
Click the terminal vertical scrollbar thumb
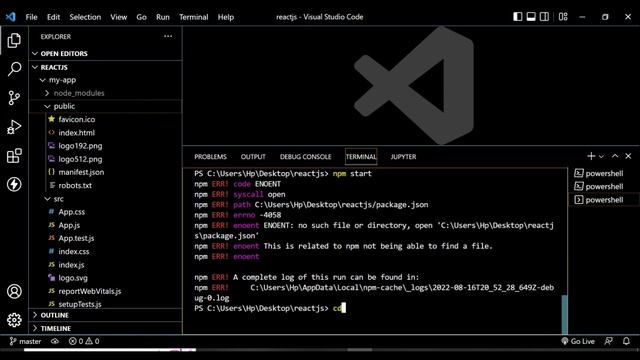coord(564,314)
